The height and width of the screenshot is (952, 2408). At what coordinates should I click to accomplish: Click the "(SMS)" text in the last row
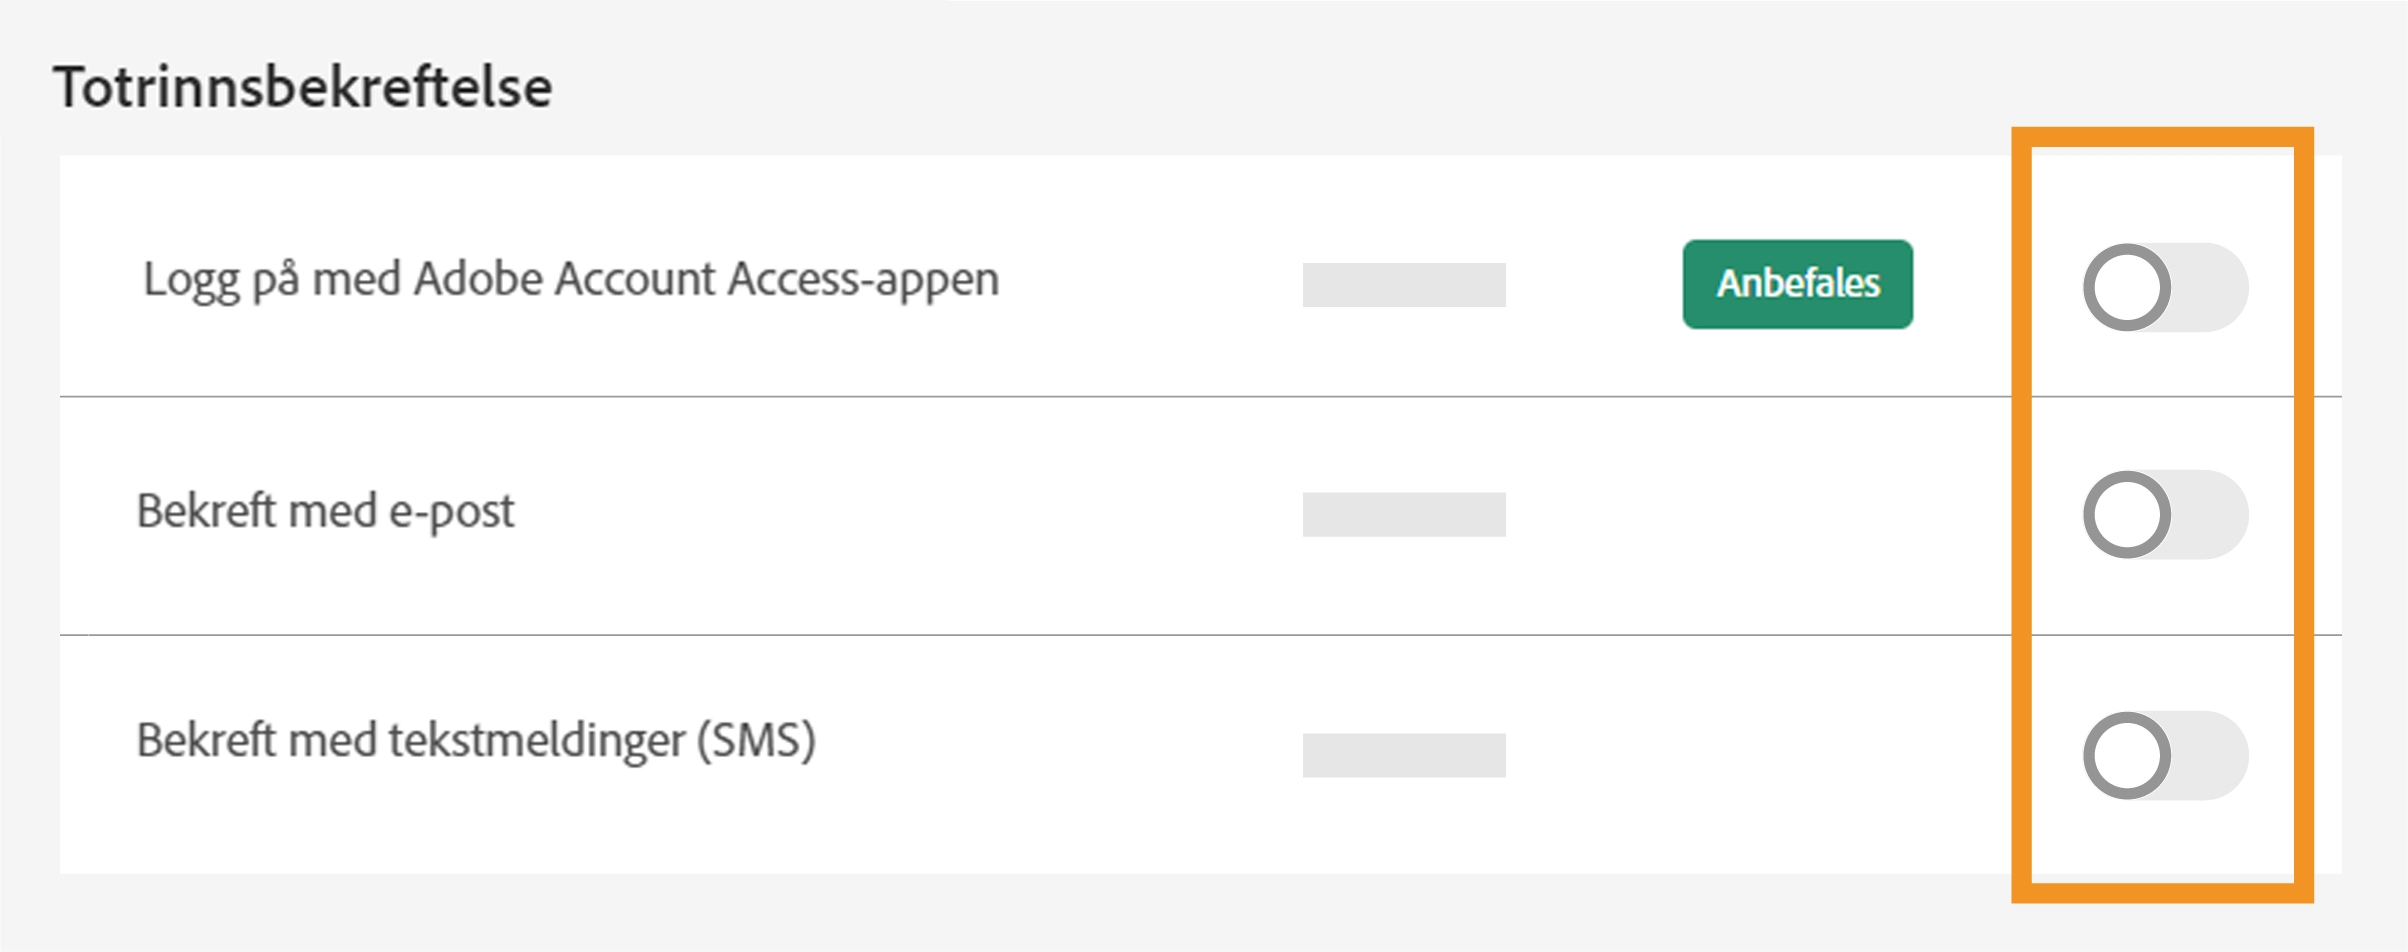[756, 742]
